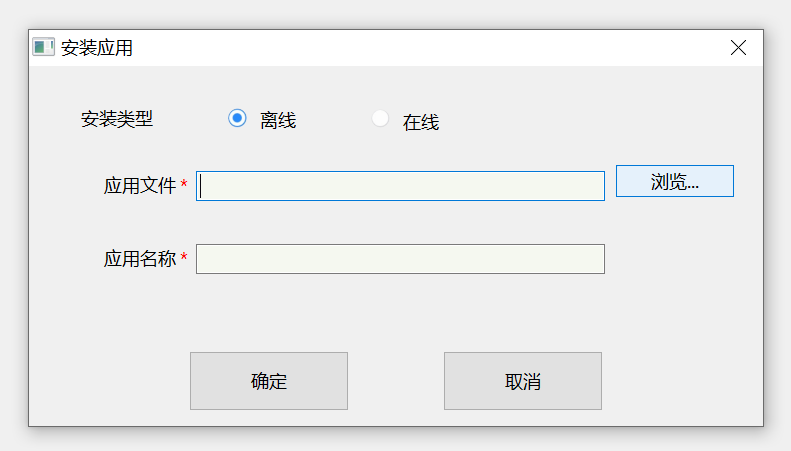Viewport: 791px width, 451px height.
Task: Click the 安装应用 window title text
Action: [x=97, y=48]
